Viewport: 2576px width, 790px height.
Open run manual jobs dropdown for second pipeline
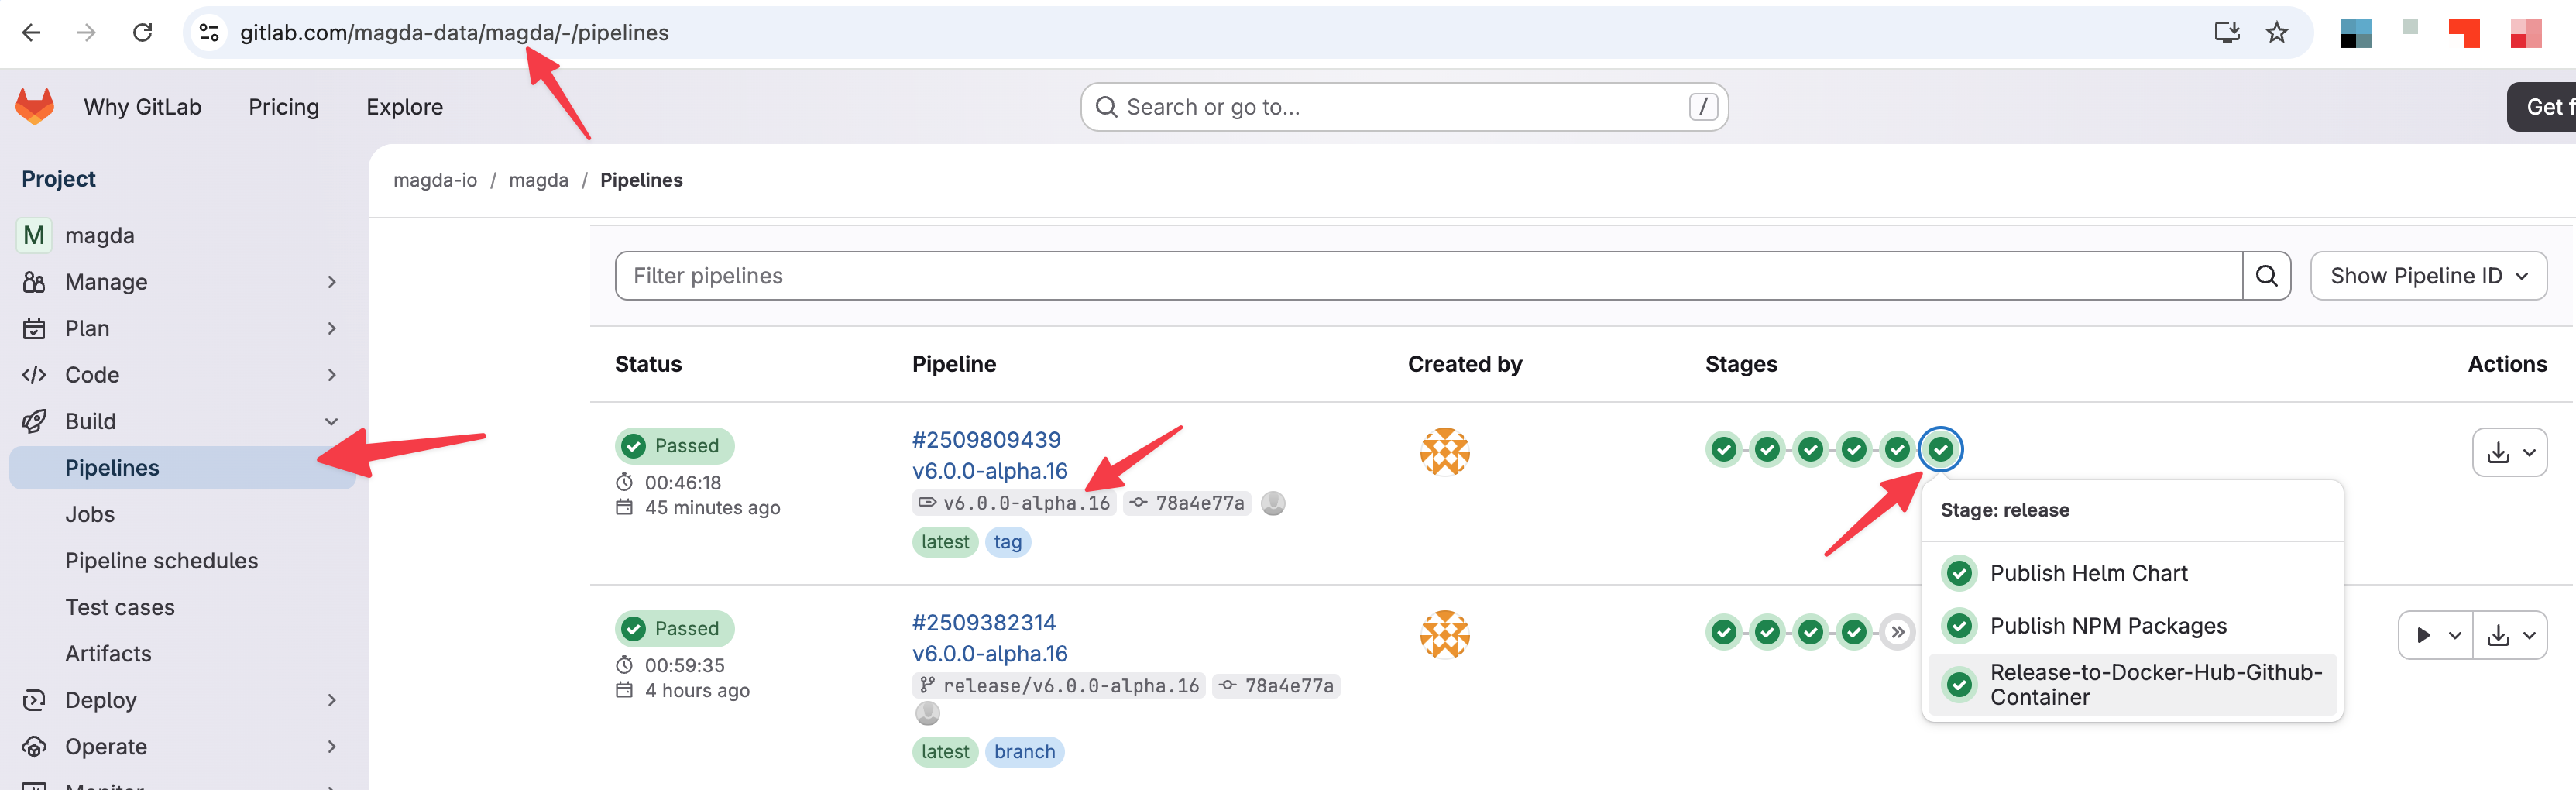[x=2435, y=635]
